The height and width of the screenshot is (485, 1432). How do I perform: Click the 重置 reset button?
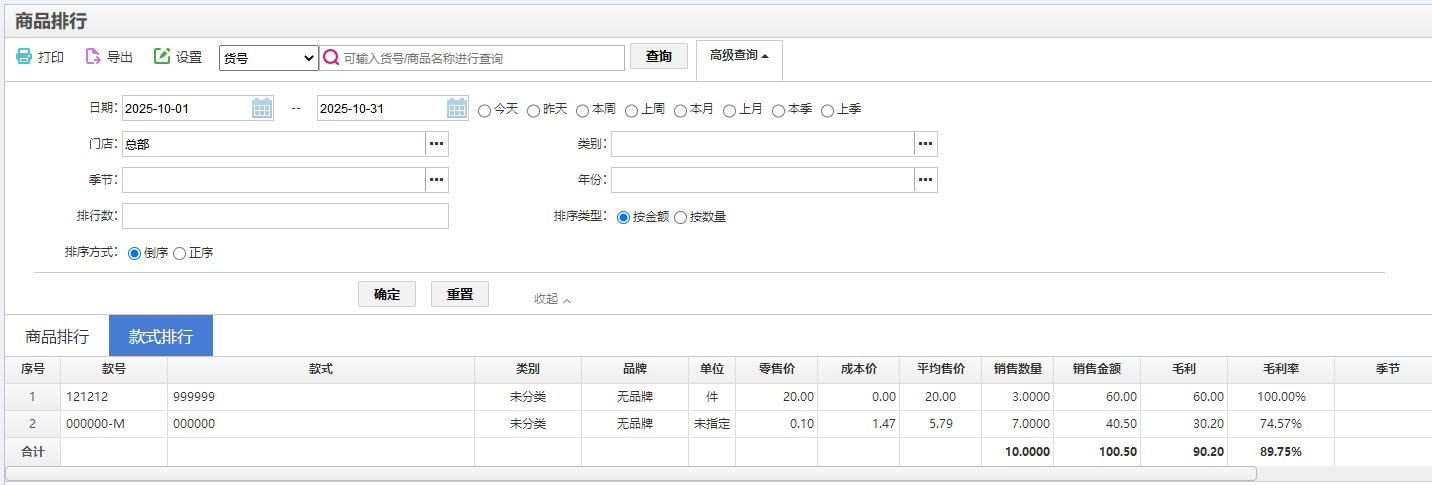pyautogui.click(x=460, y=294)
